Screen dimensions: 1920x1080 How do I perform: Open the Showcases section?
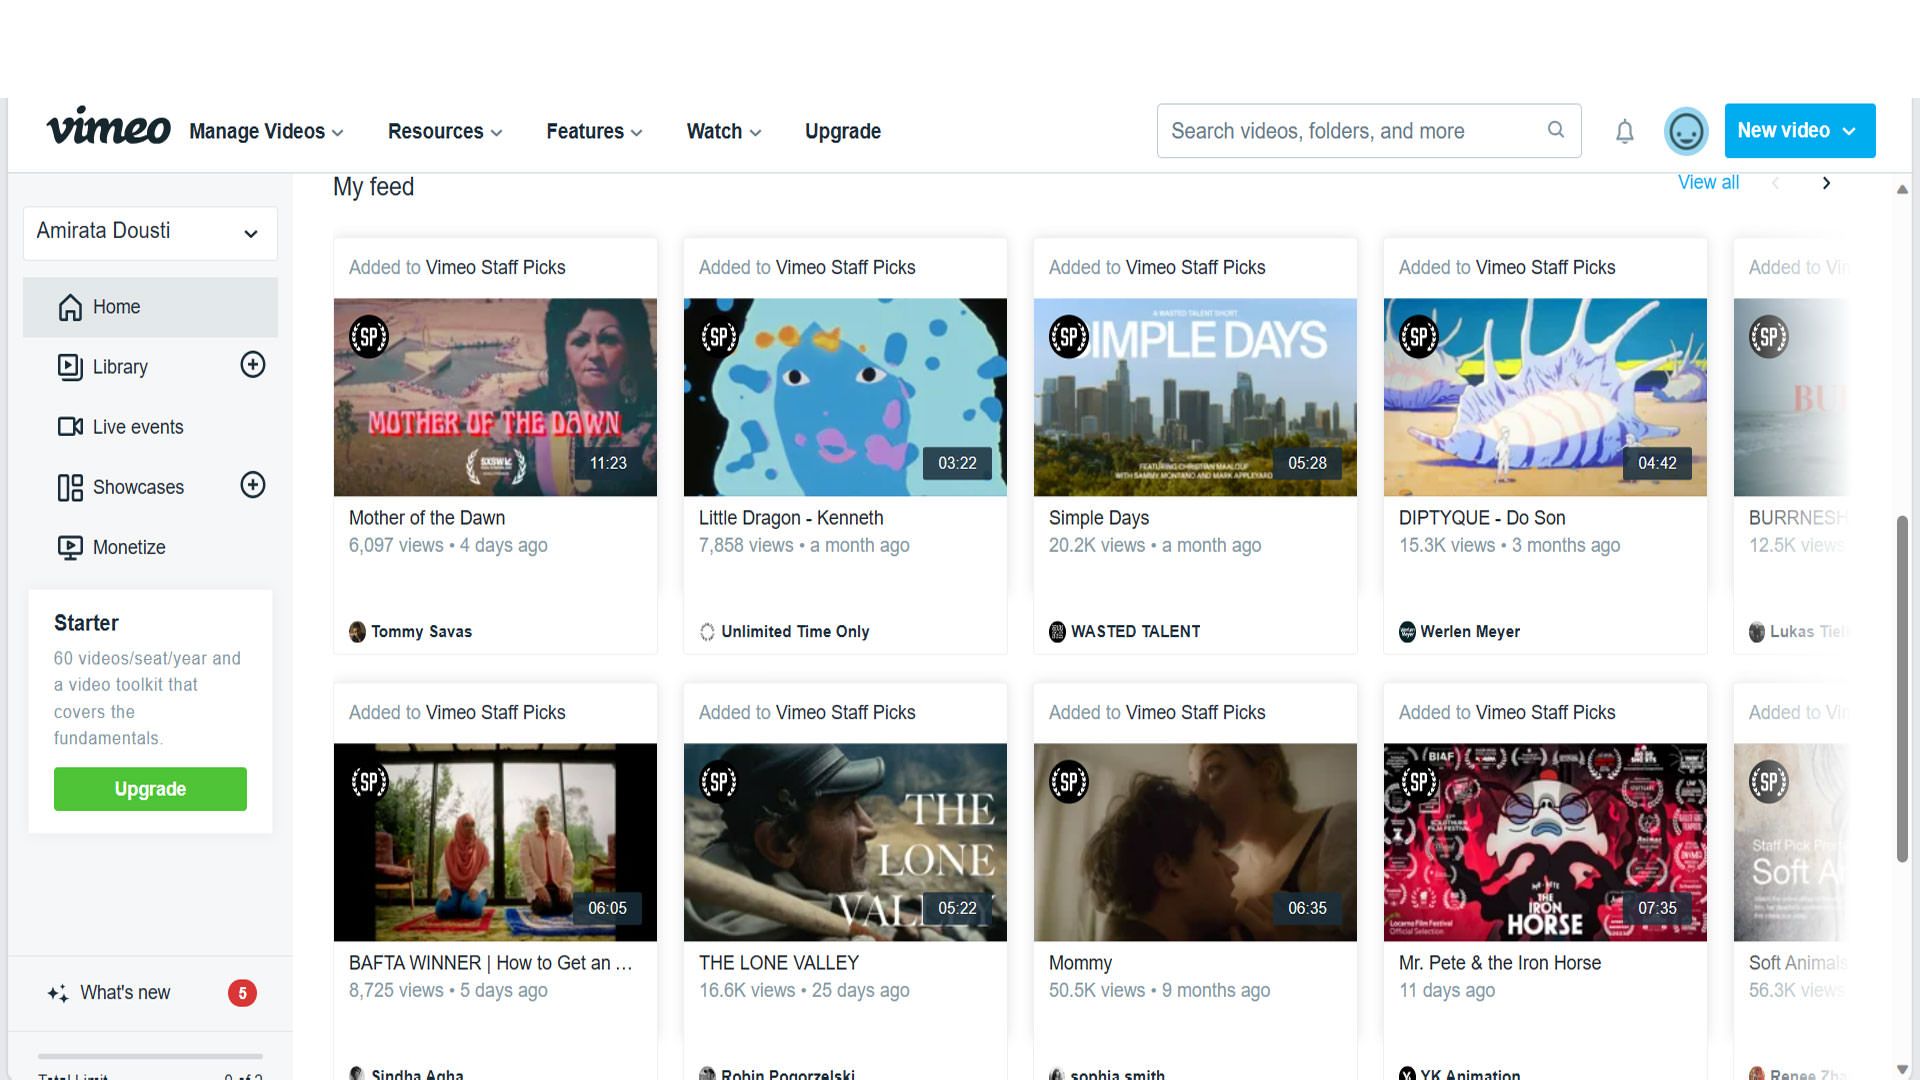(x=138, y=487)
